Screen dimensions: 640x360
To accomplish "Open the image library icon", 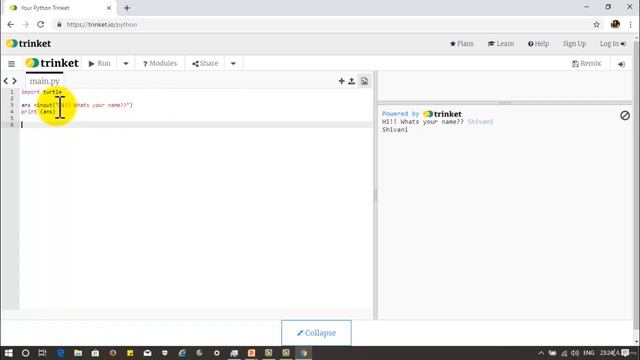I will (x=364, y=81).
